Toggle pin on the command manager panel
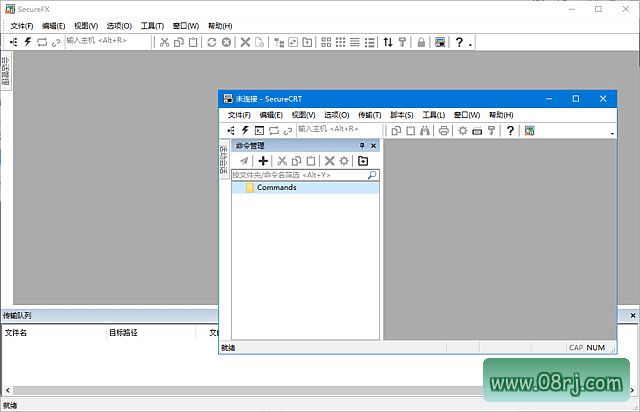640x412 pixels. point(361,146)
